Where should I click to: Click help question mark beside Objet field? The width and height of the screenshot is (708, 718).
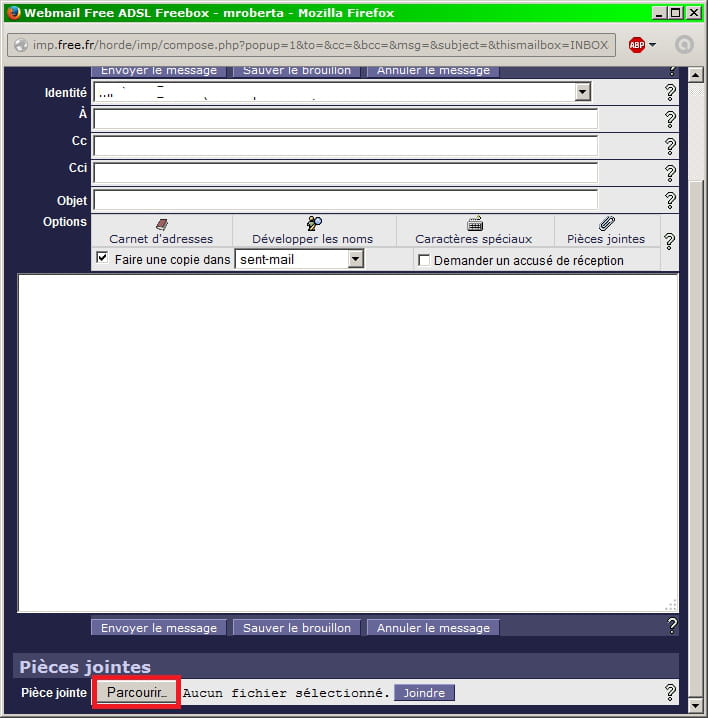point(670,200)
